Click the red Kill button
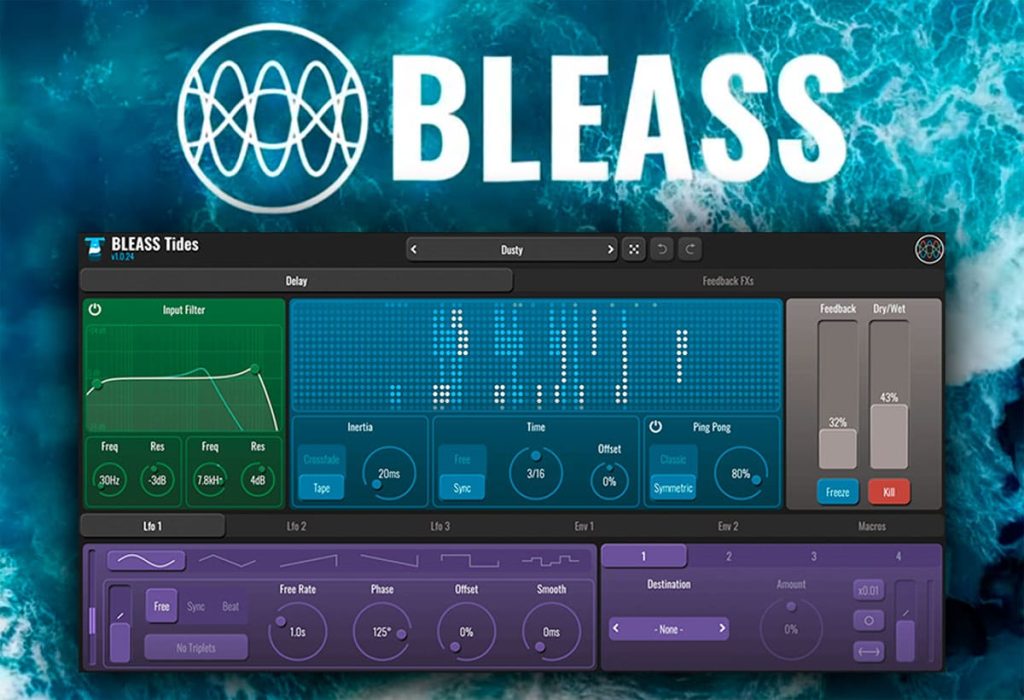Screen dimensions: 1024x700 889,492
